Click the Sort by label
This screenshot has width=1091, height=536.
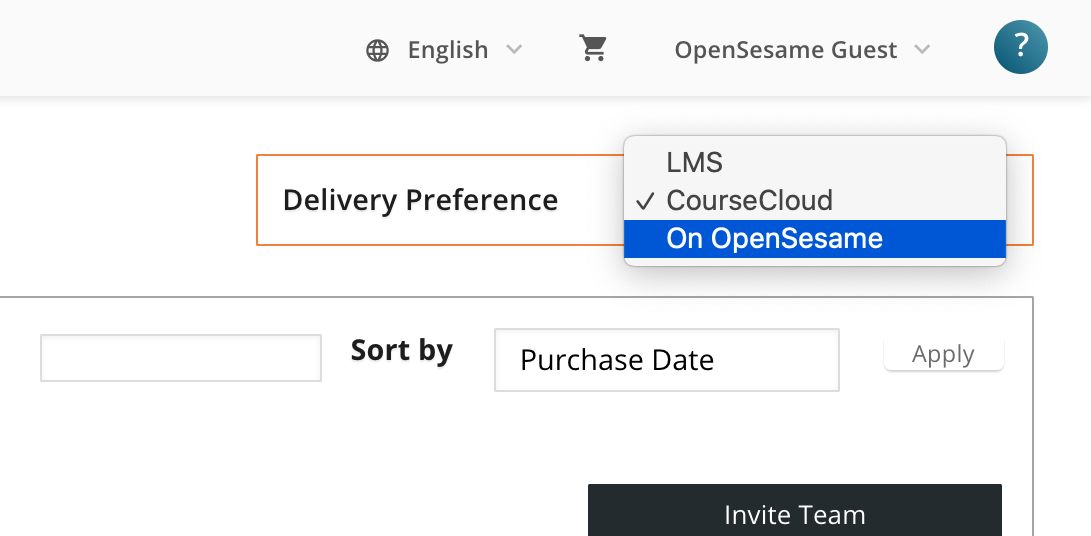(x=401, y=350)
